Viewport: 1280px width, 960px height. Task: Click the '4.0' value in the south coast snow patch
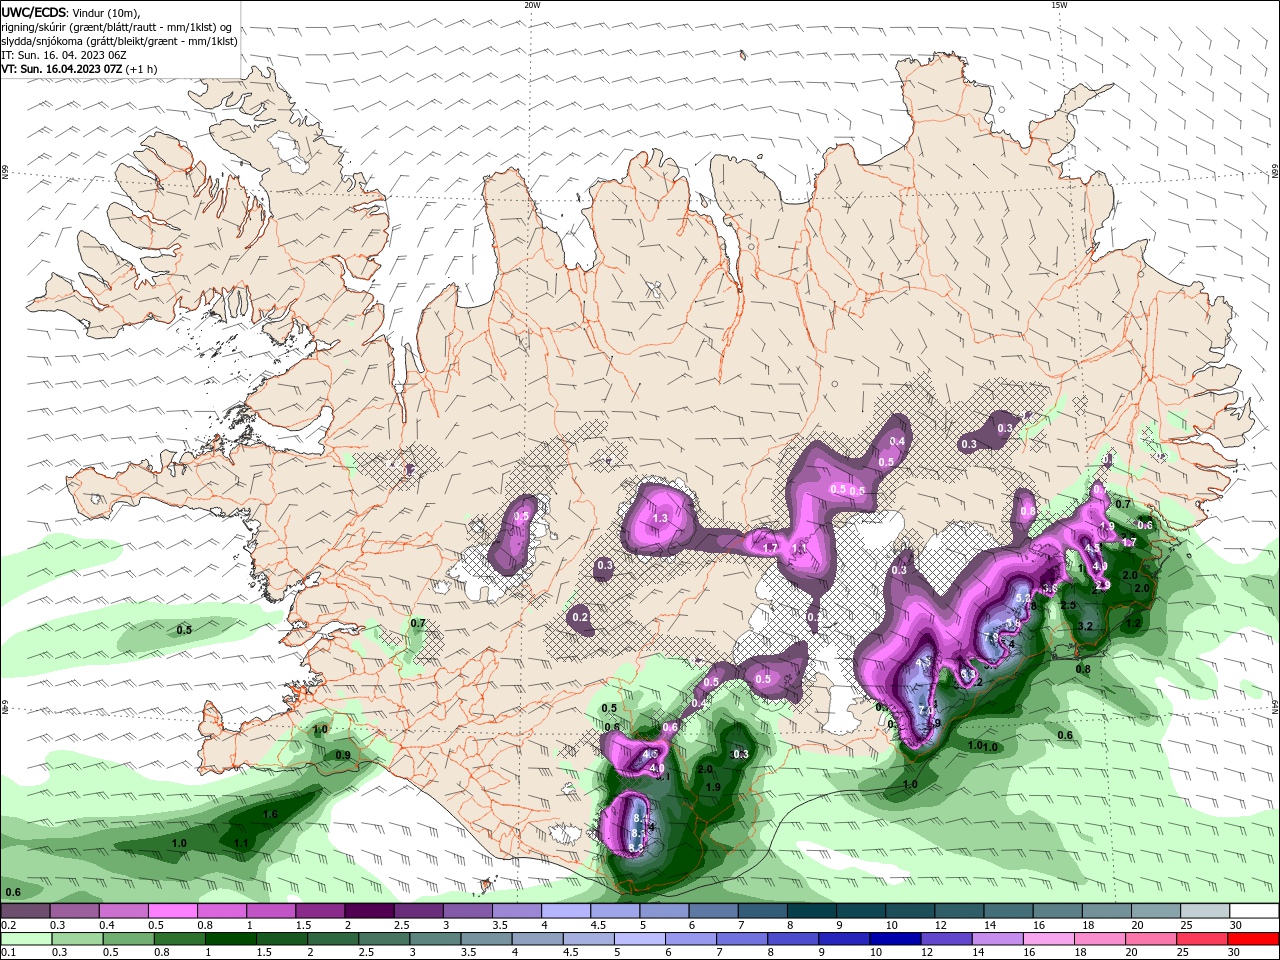[658, 768]
